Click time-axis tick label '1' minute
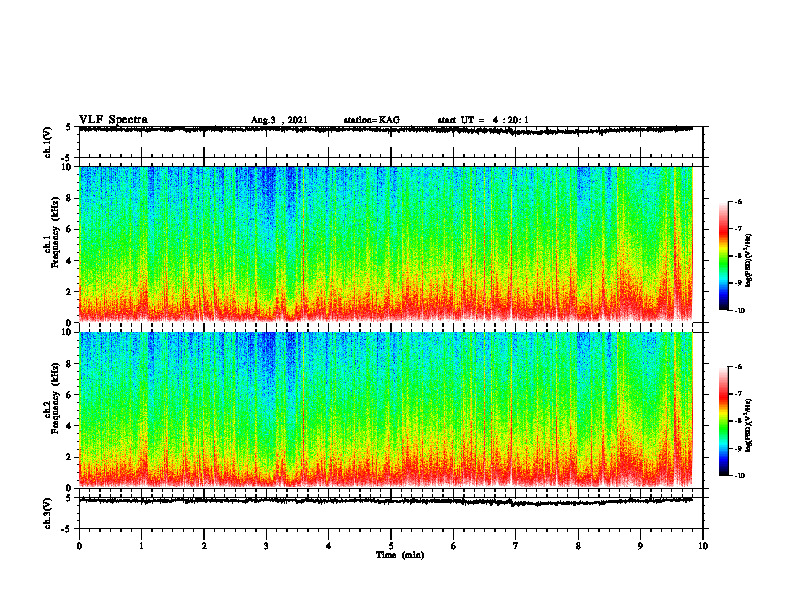792x612 pixels. [141, 546]
